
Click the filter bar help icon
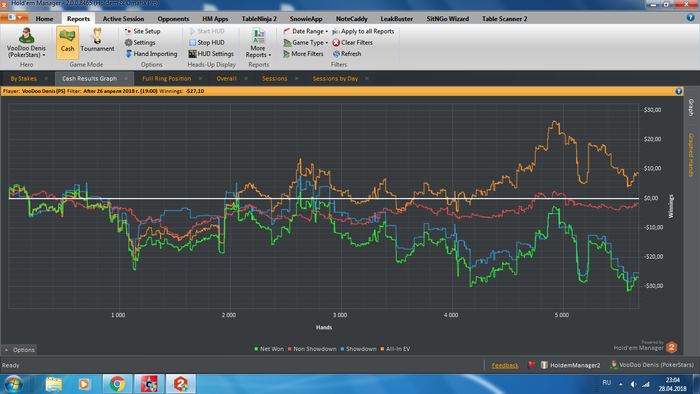pos(679,91)
